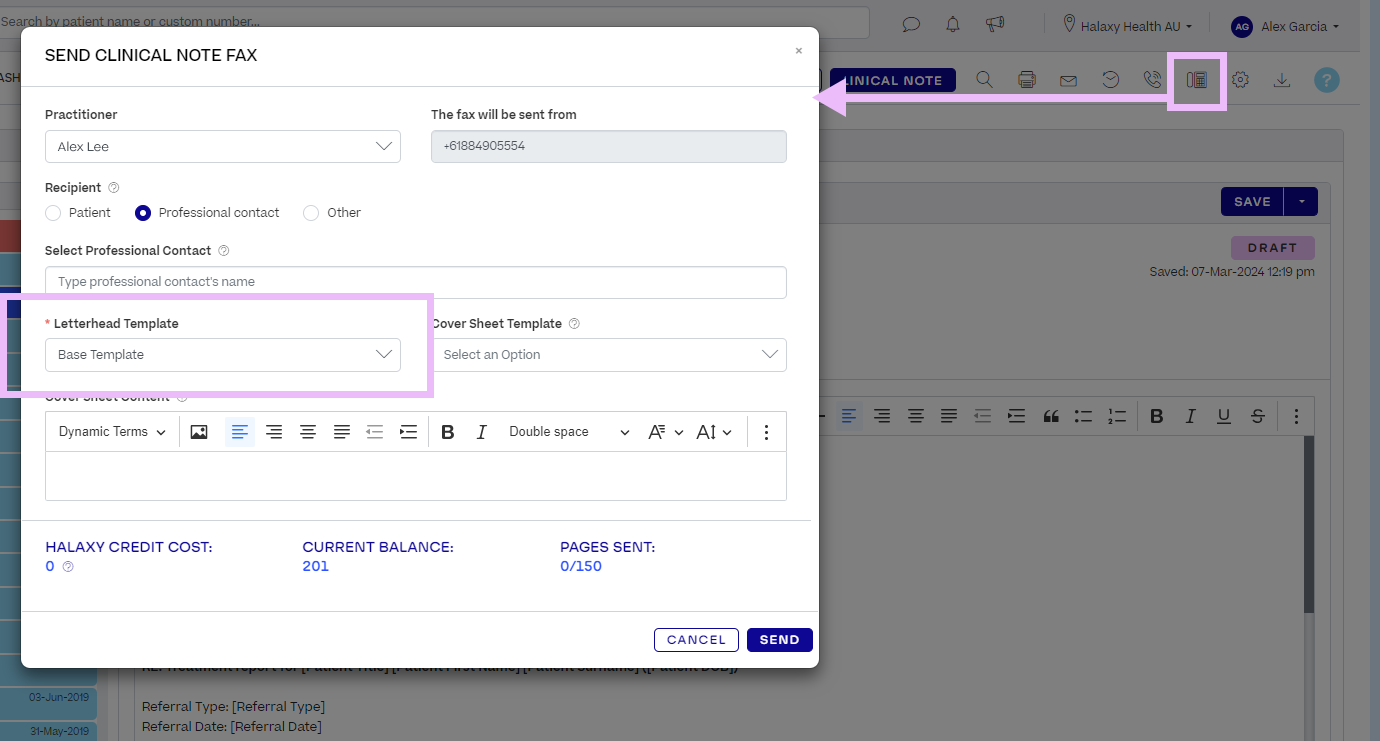Apply underline in the background note editor

1224,416
